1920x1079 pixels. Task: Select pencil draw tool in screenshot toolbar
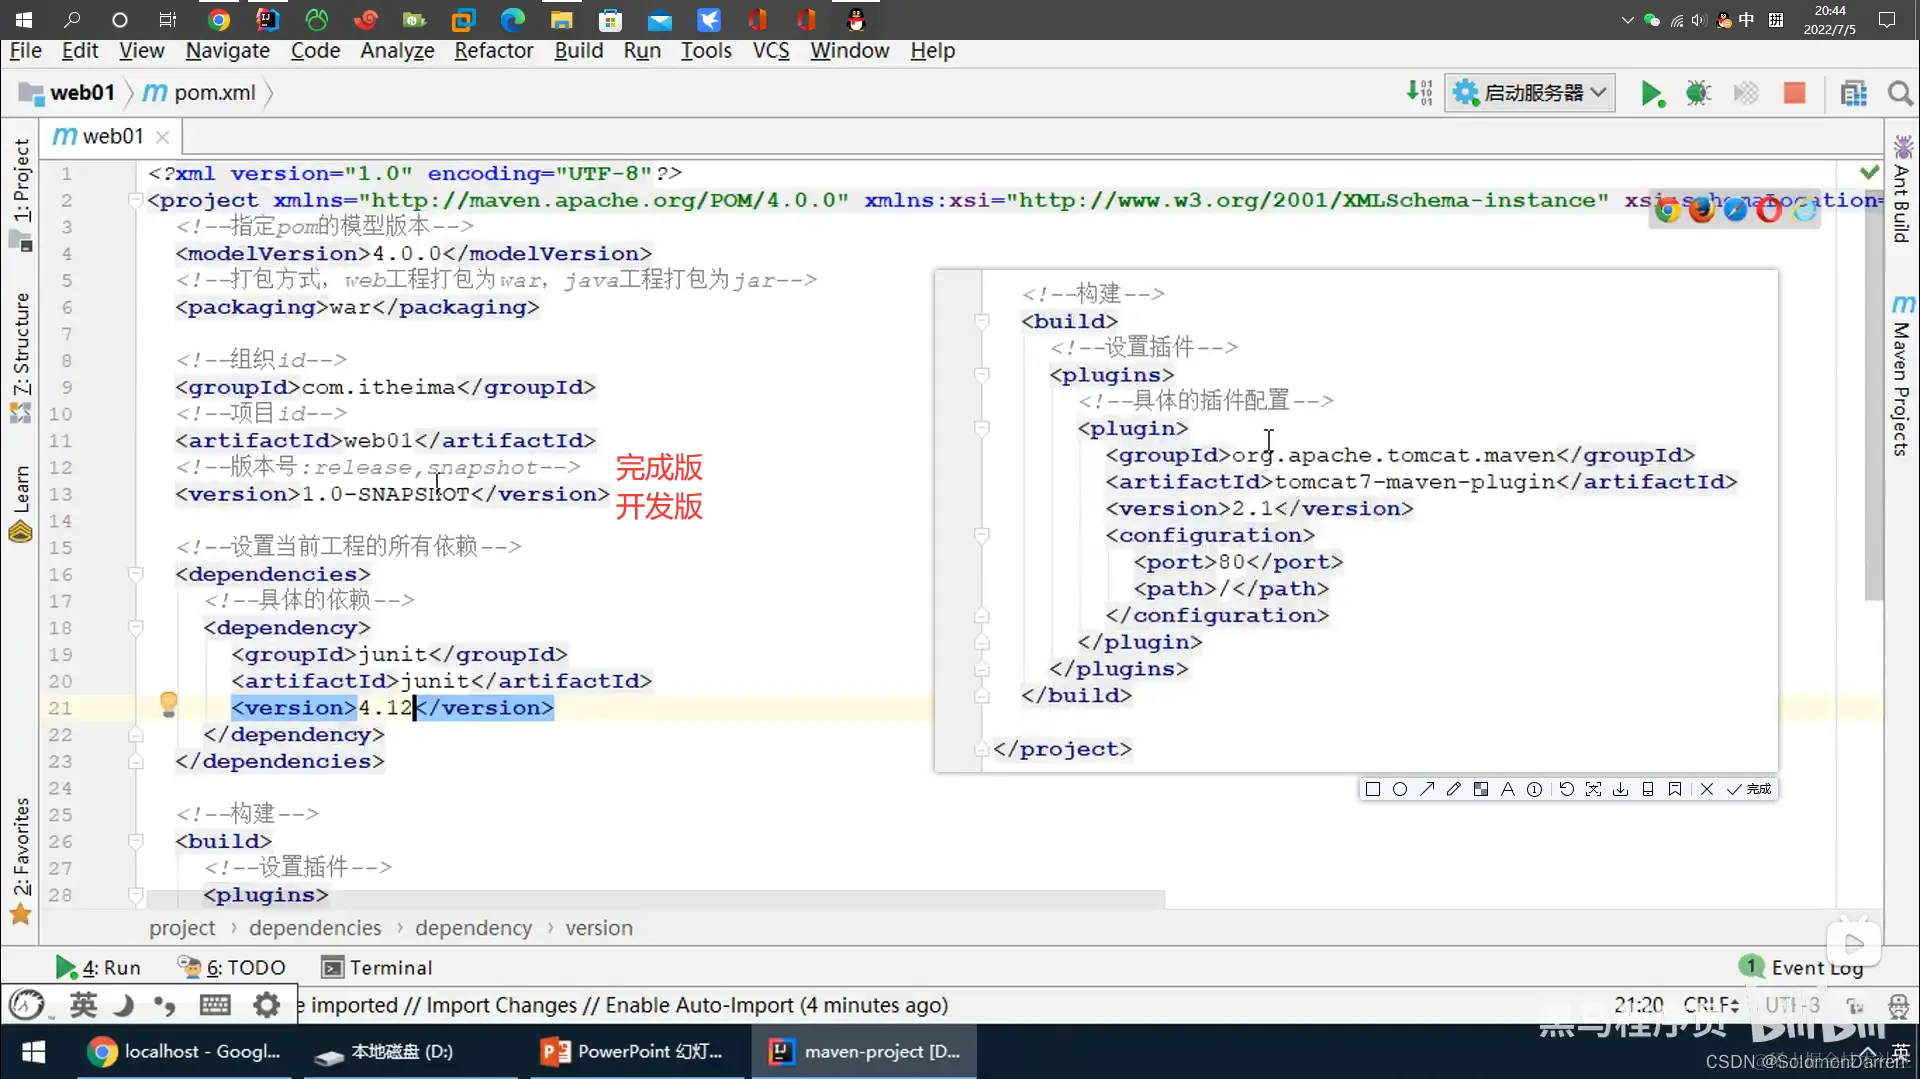(x=1454, y=789)
